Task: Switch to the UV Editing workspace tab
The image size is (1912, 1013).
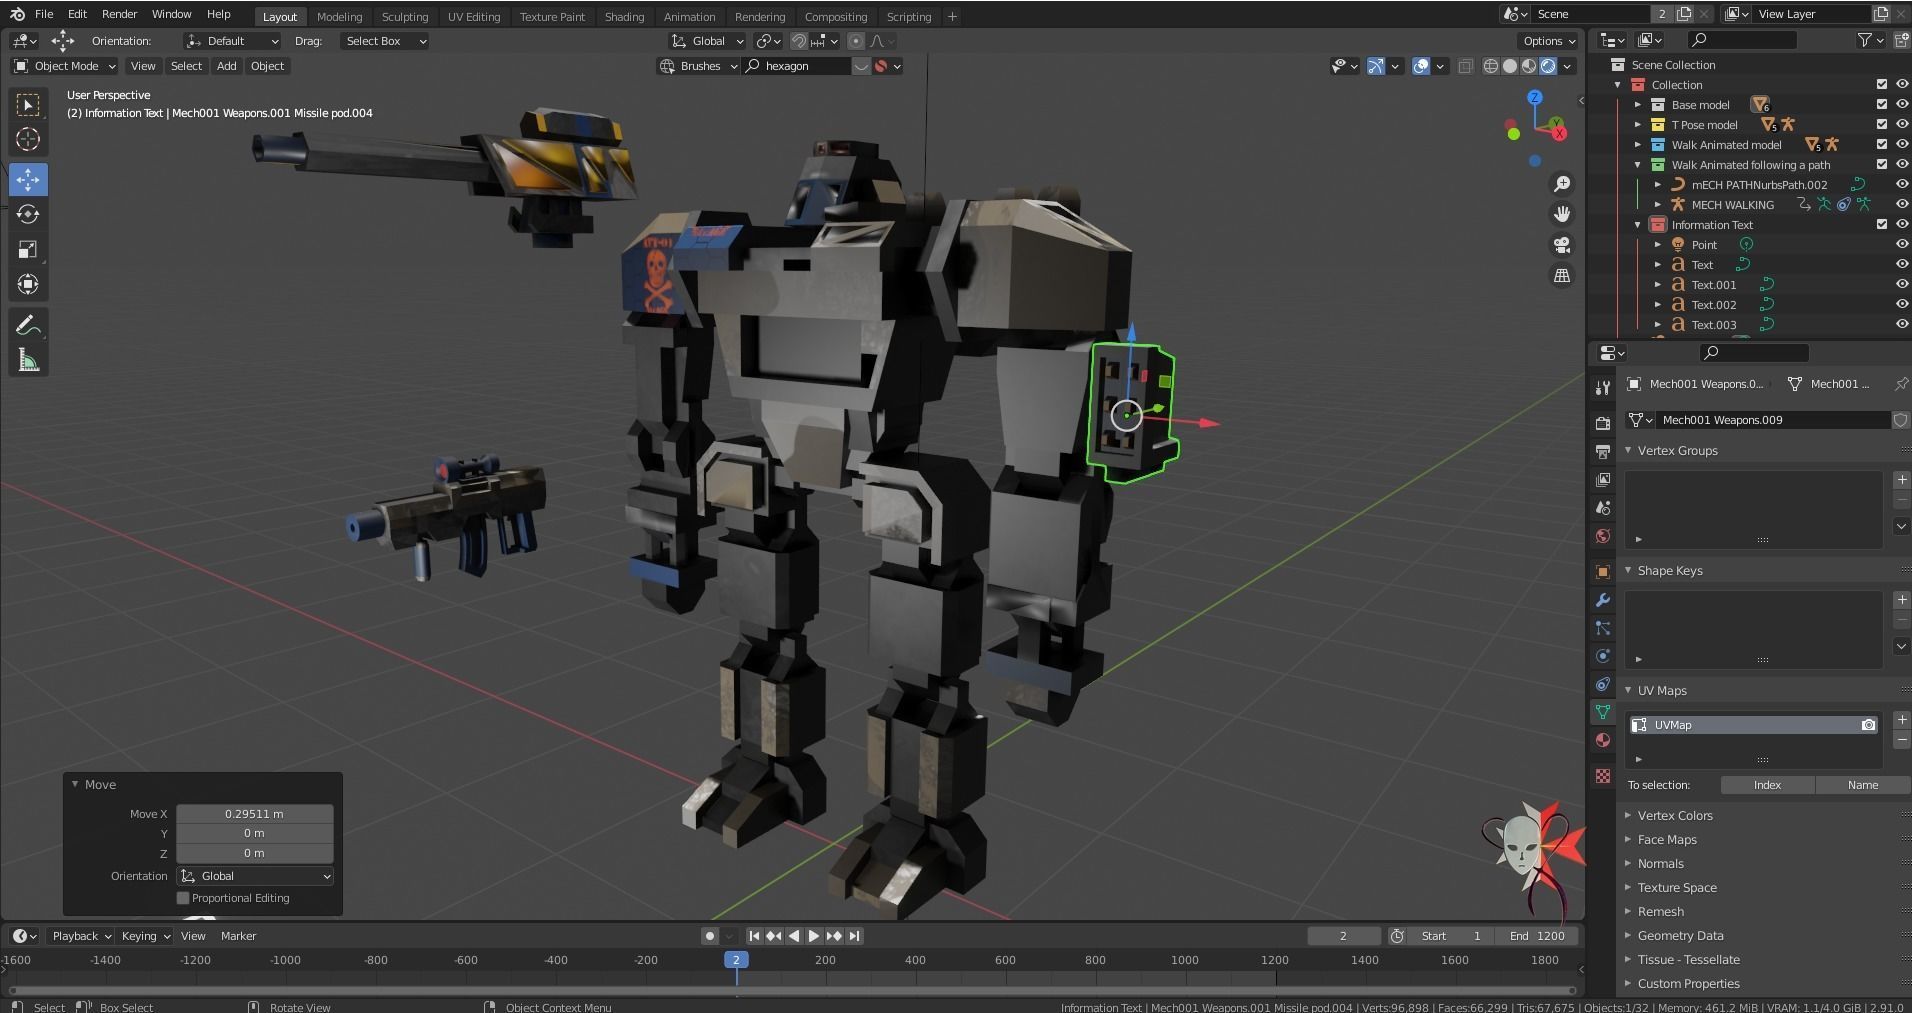Action: pos(474,16)
